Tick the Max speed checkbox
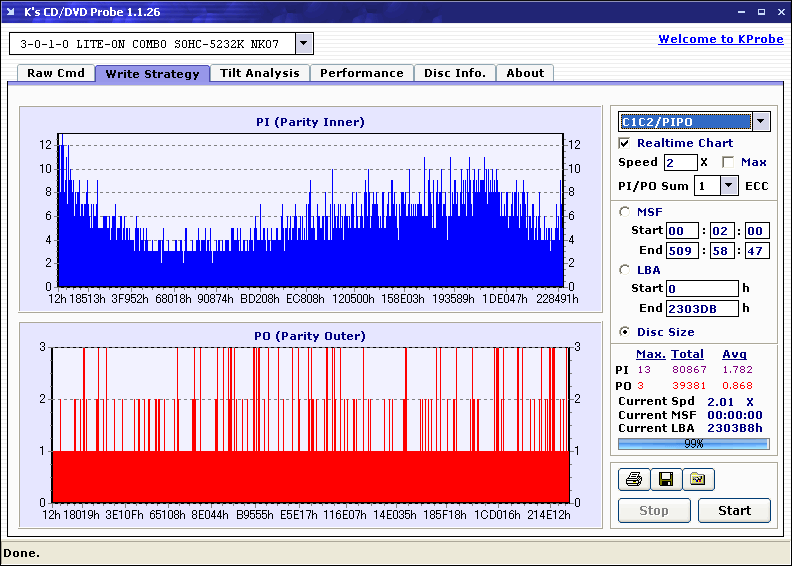792x566 pixels. click(728, 162)
